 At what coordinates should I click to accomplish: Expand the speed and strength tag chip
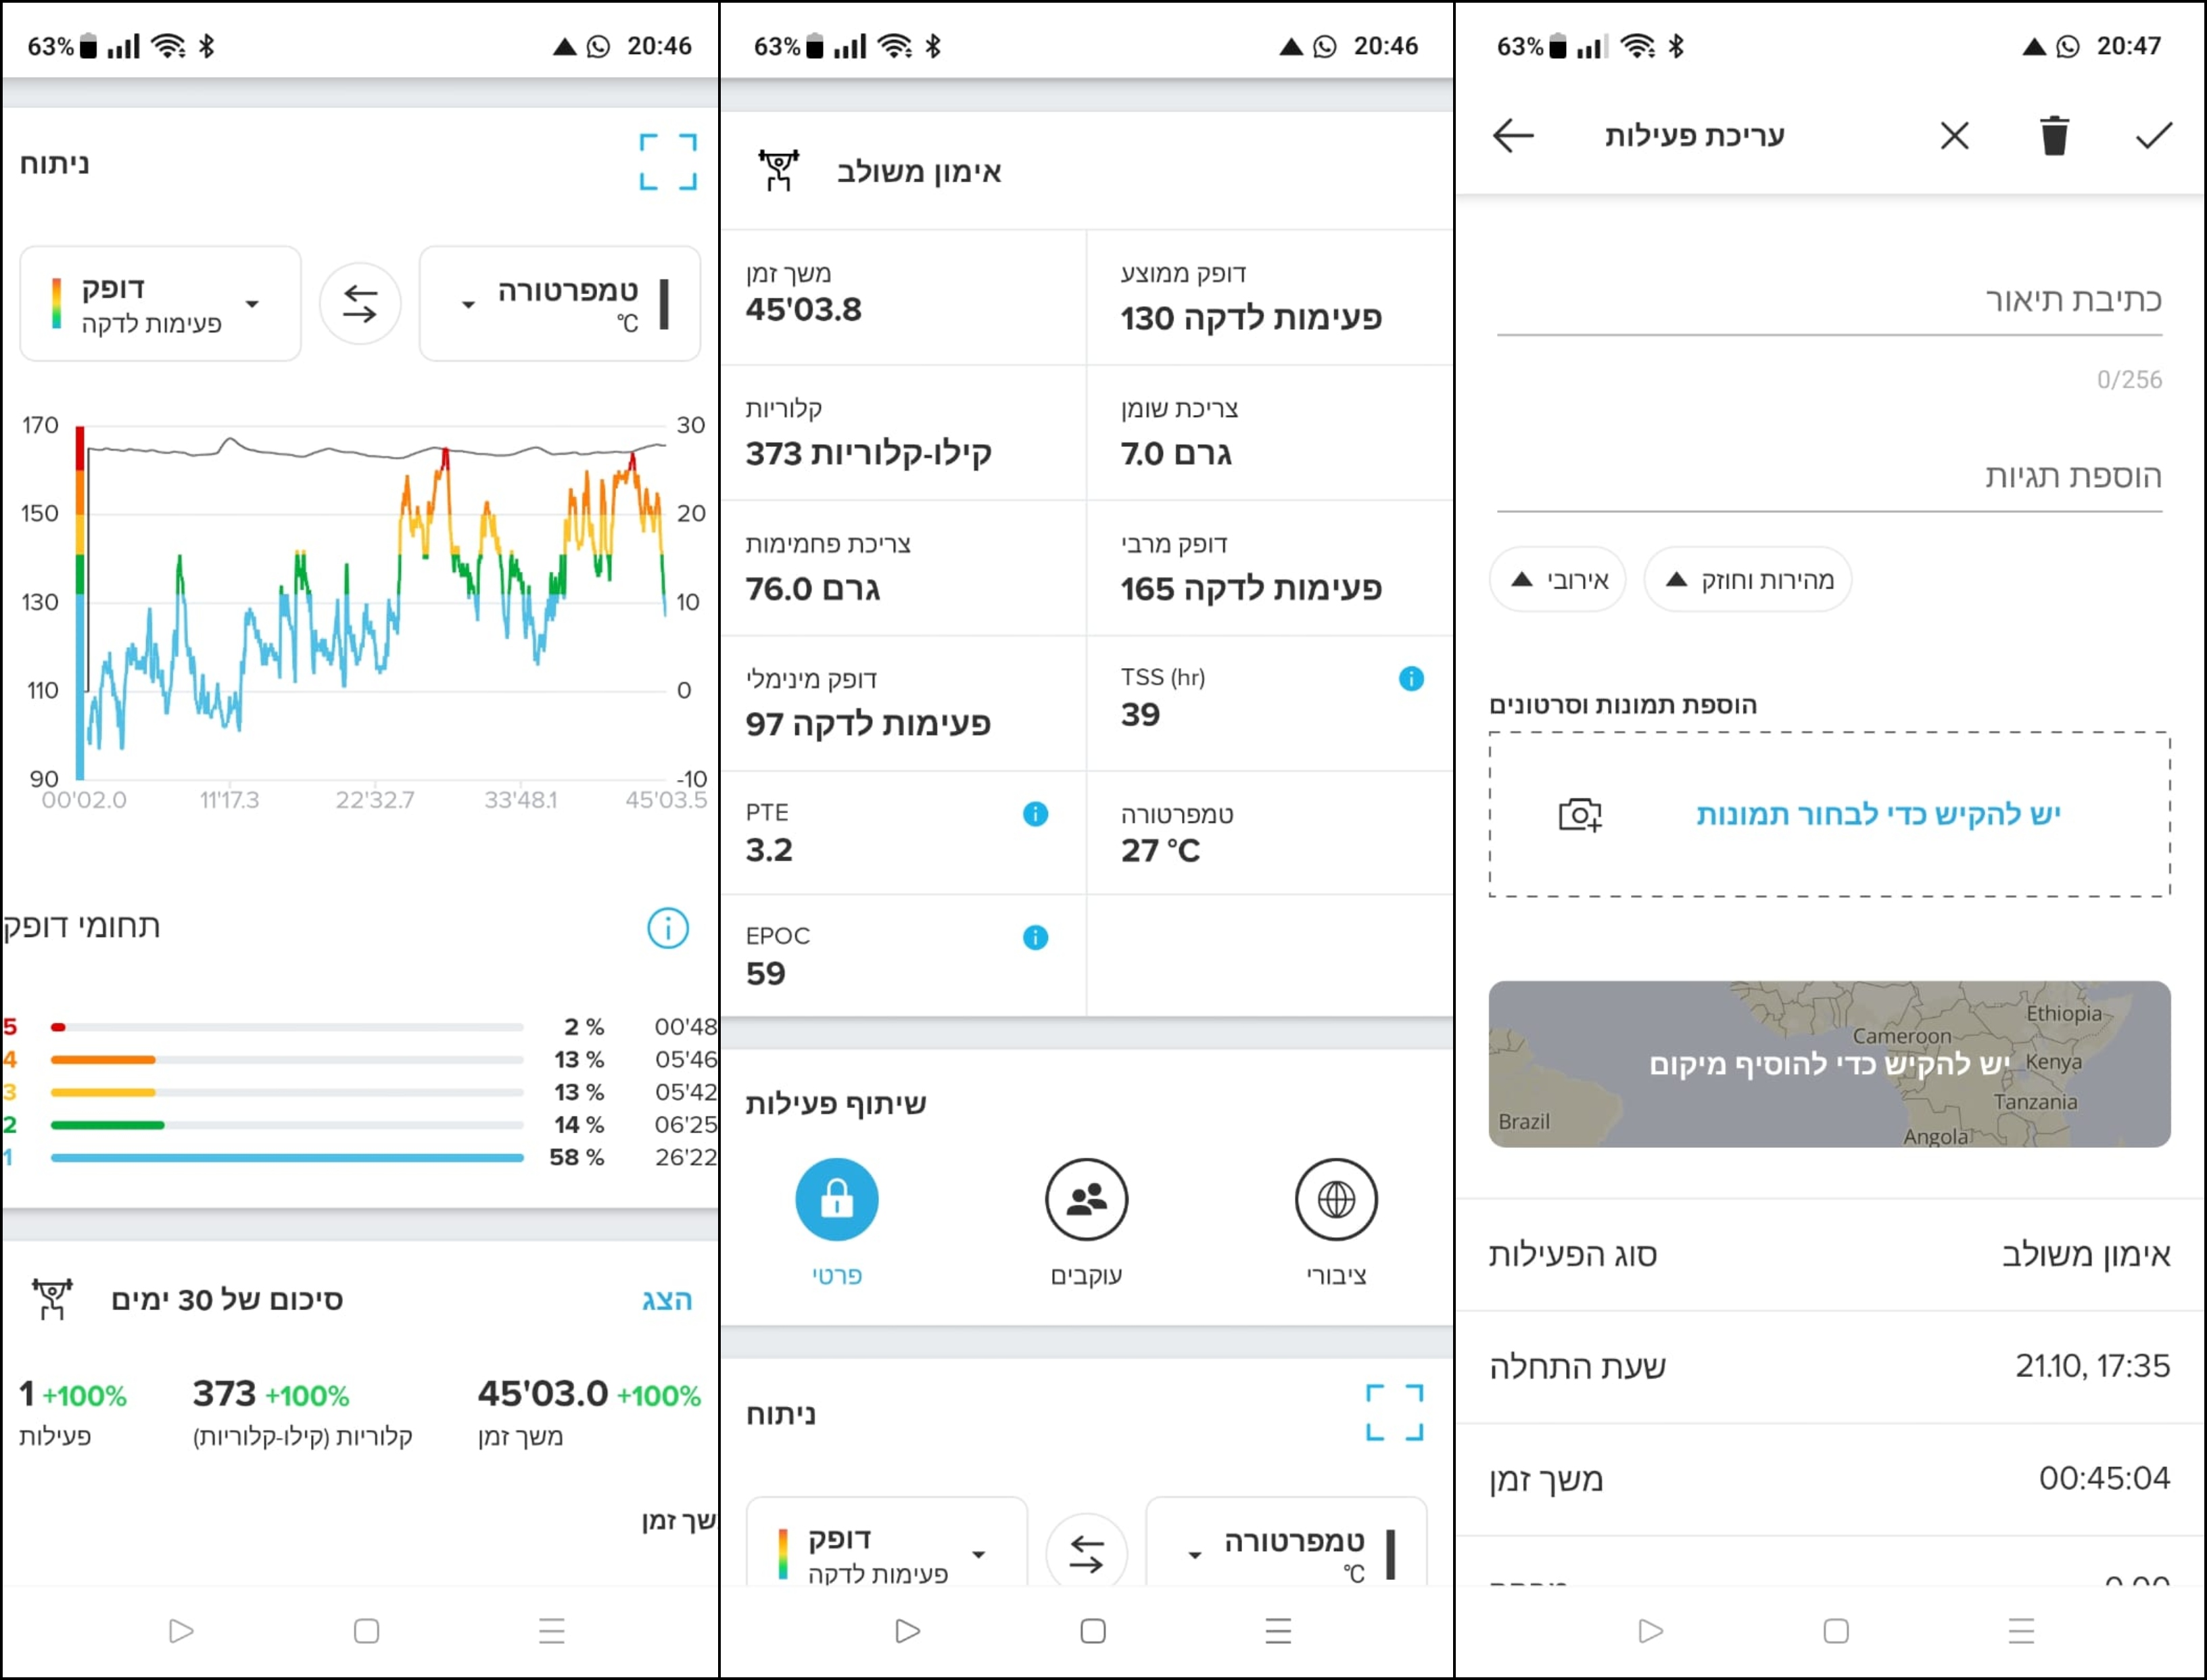click(x=1747, y=580)
